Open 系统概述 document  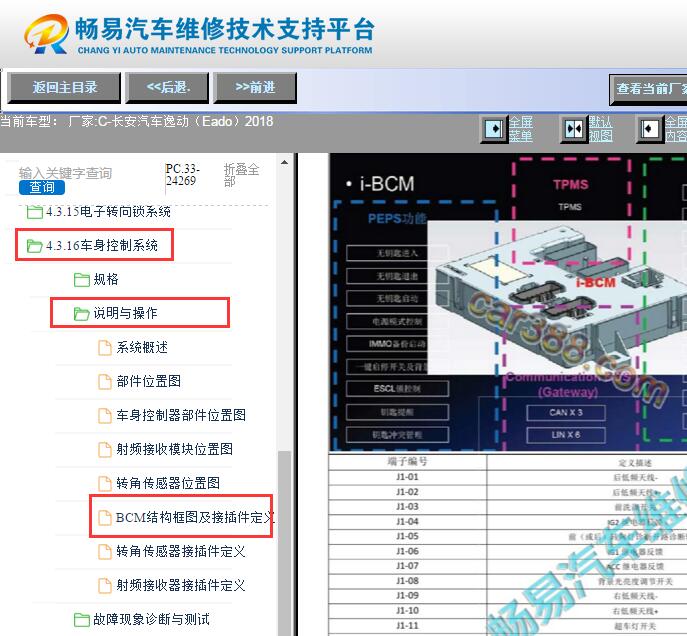tap(142, 347)
